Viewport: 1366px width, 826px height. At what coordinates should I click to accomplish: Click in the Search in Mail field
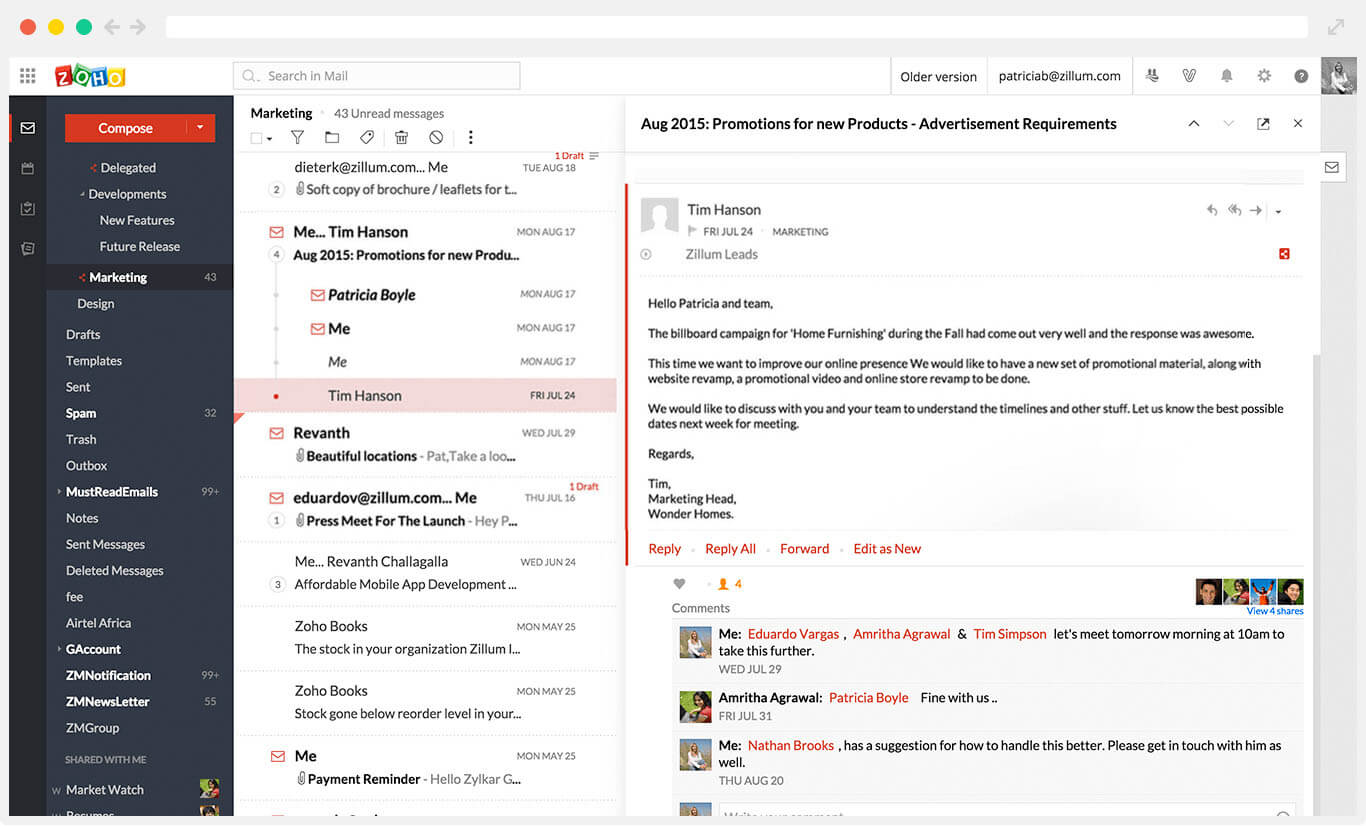[x=376, y=75]
